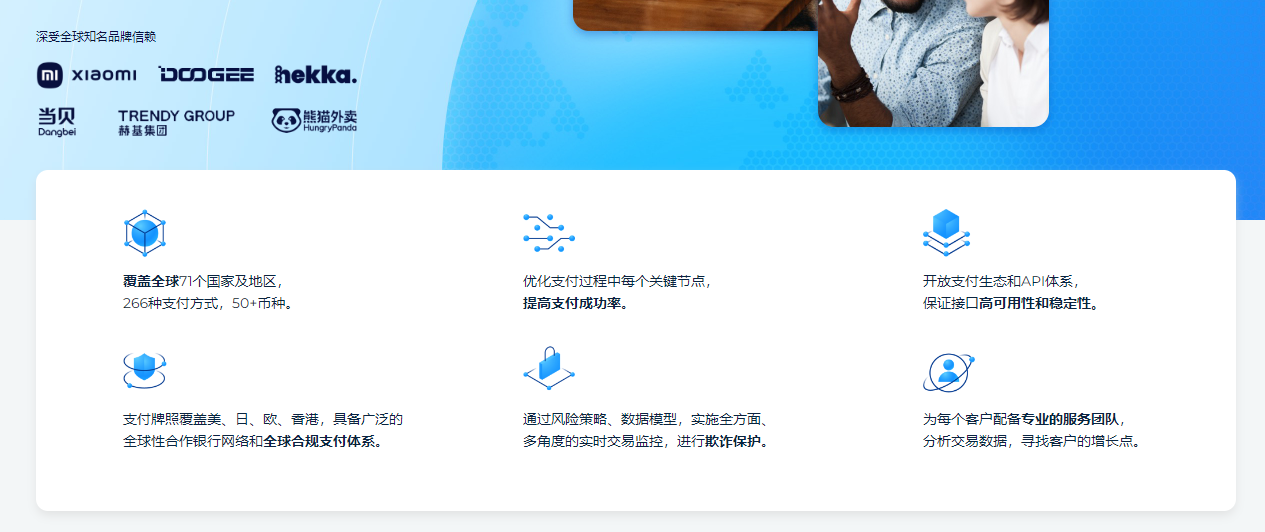Click the text 支付牌照覆盖美、日、欧、香港

[x=222, y=419]
